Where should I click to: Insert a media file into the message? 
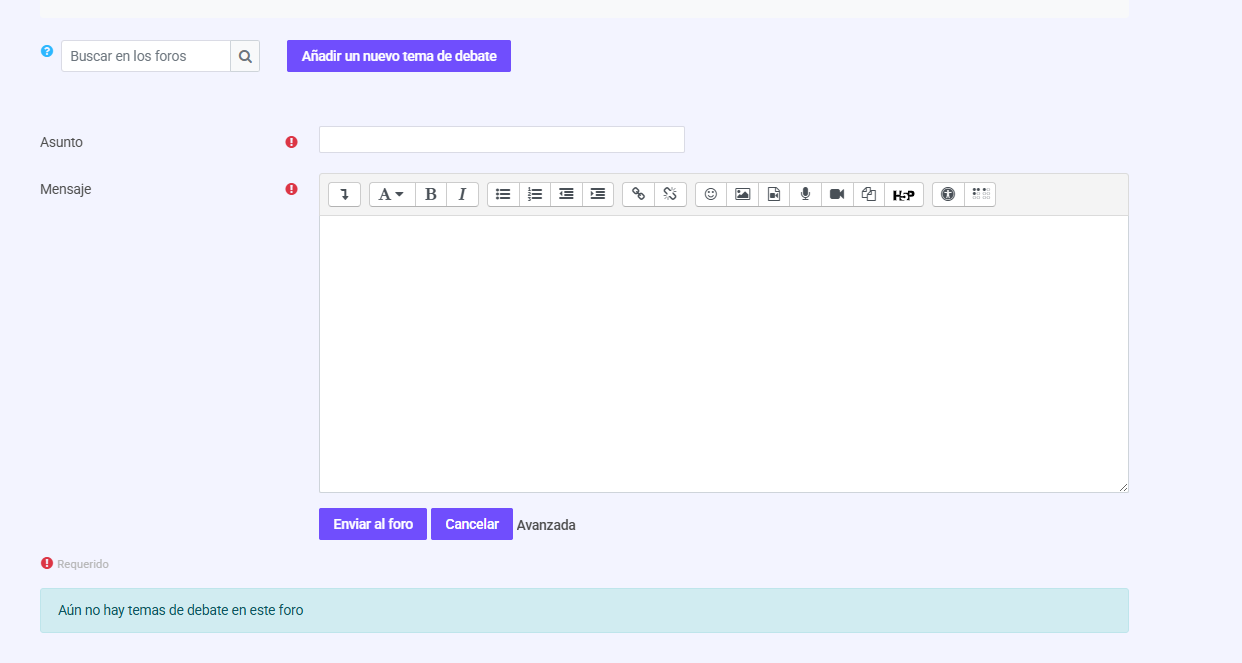click(774, 194)
